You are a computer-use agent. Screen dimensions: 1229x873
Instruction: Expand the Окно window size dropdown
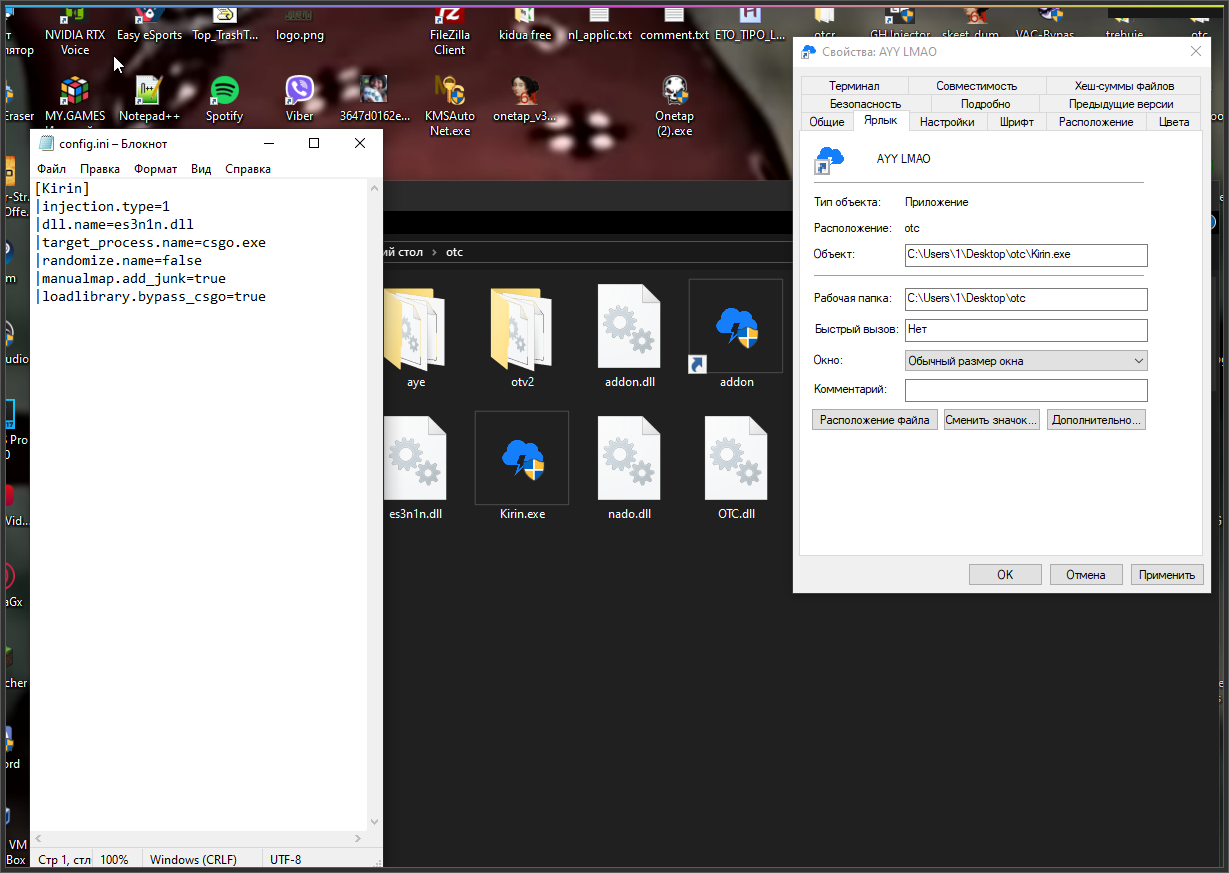pos(1026,361)
